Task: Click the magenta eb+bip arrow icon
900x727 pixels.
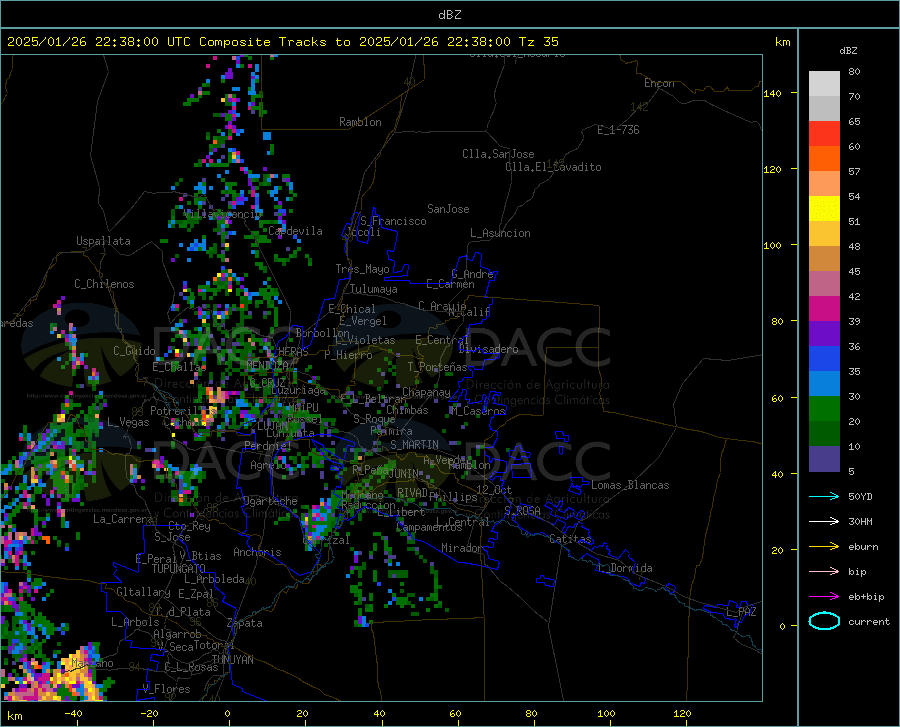Action: point(824,596)
